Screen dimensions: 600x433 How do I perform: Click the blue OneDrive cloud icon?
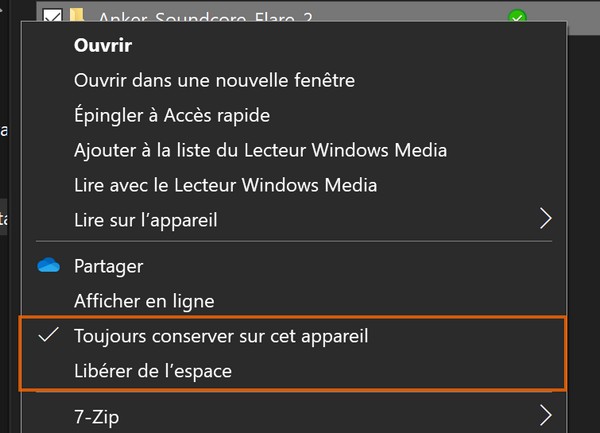[49, 266]
